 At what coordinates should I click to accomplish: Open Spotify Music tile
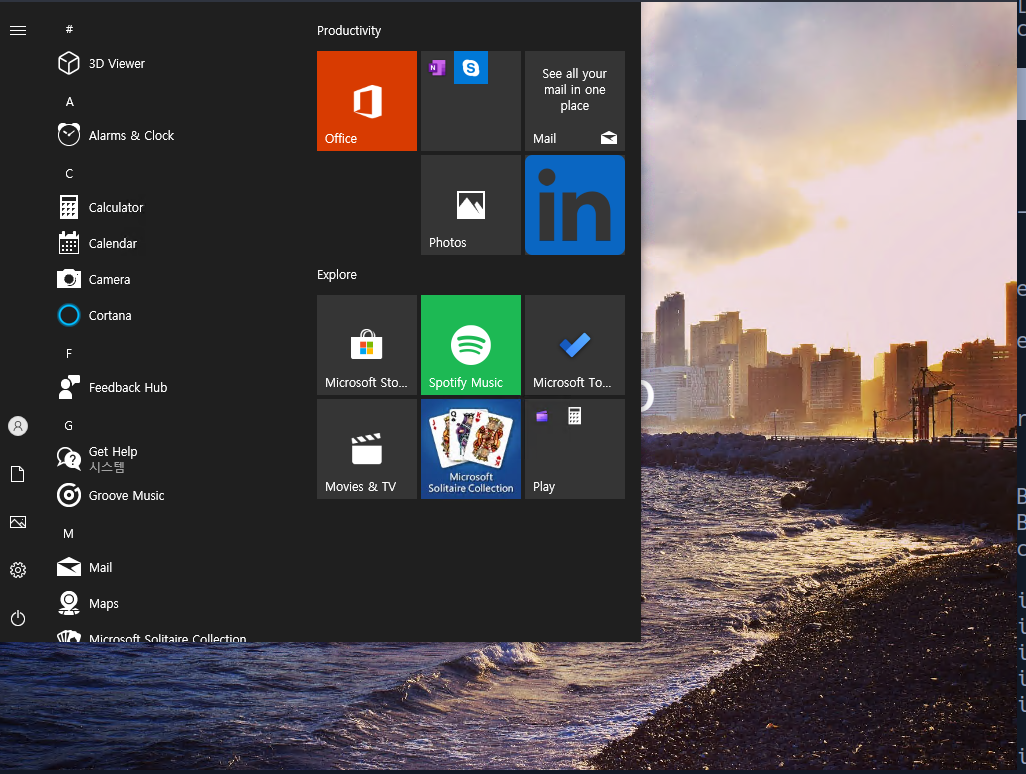pos(471,345)
